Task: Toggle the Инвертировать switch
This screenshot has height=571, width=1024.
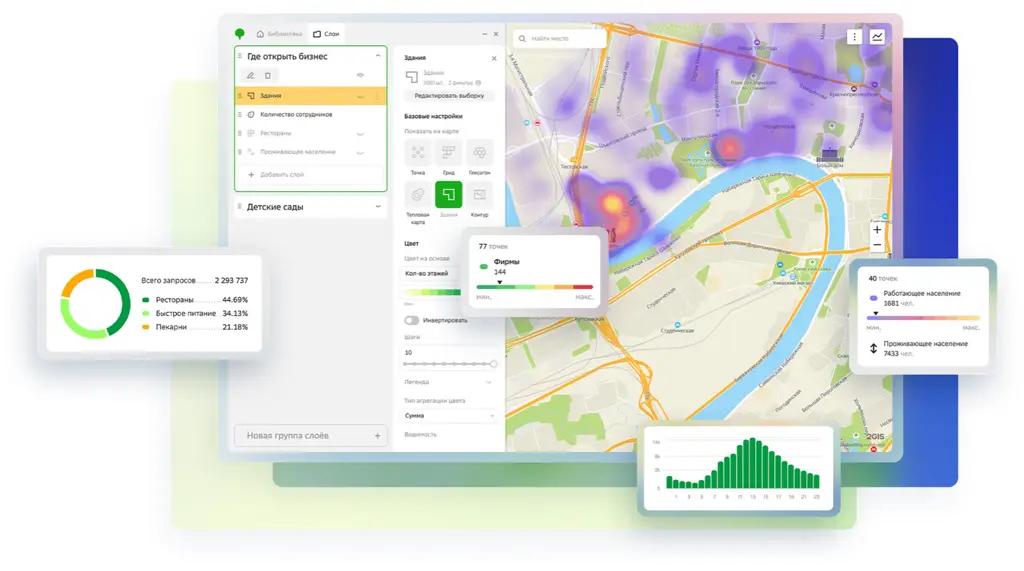Action: (411, 320)
